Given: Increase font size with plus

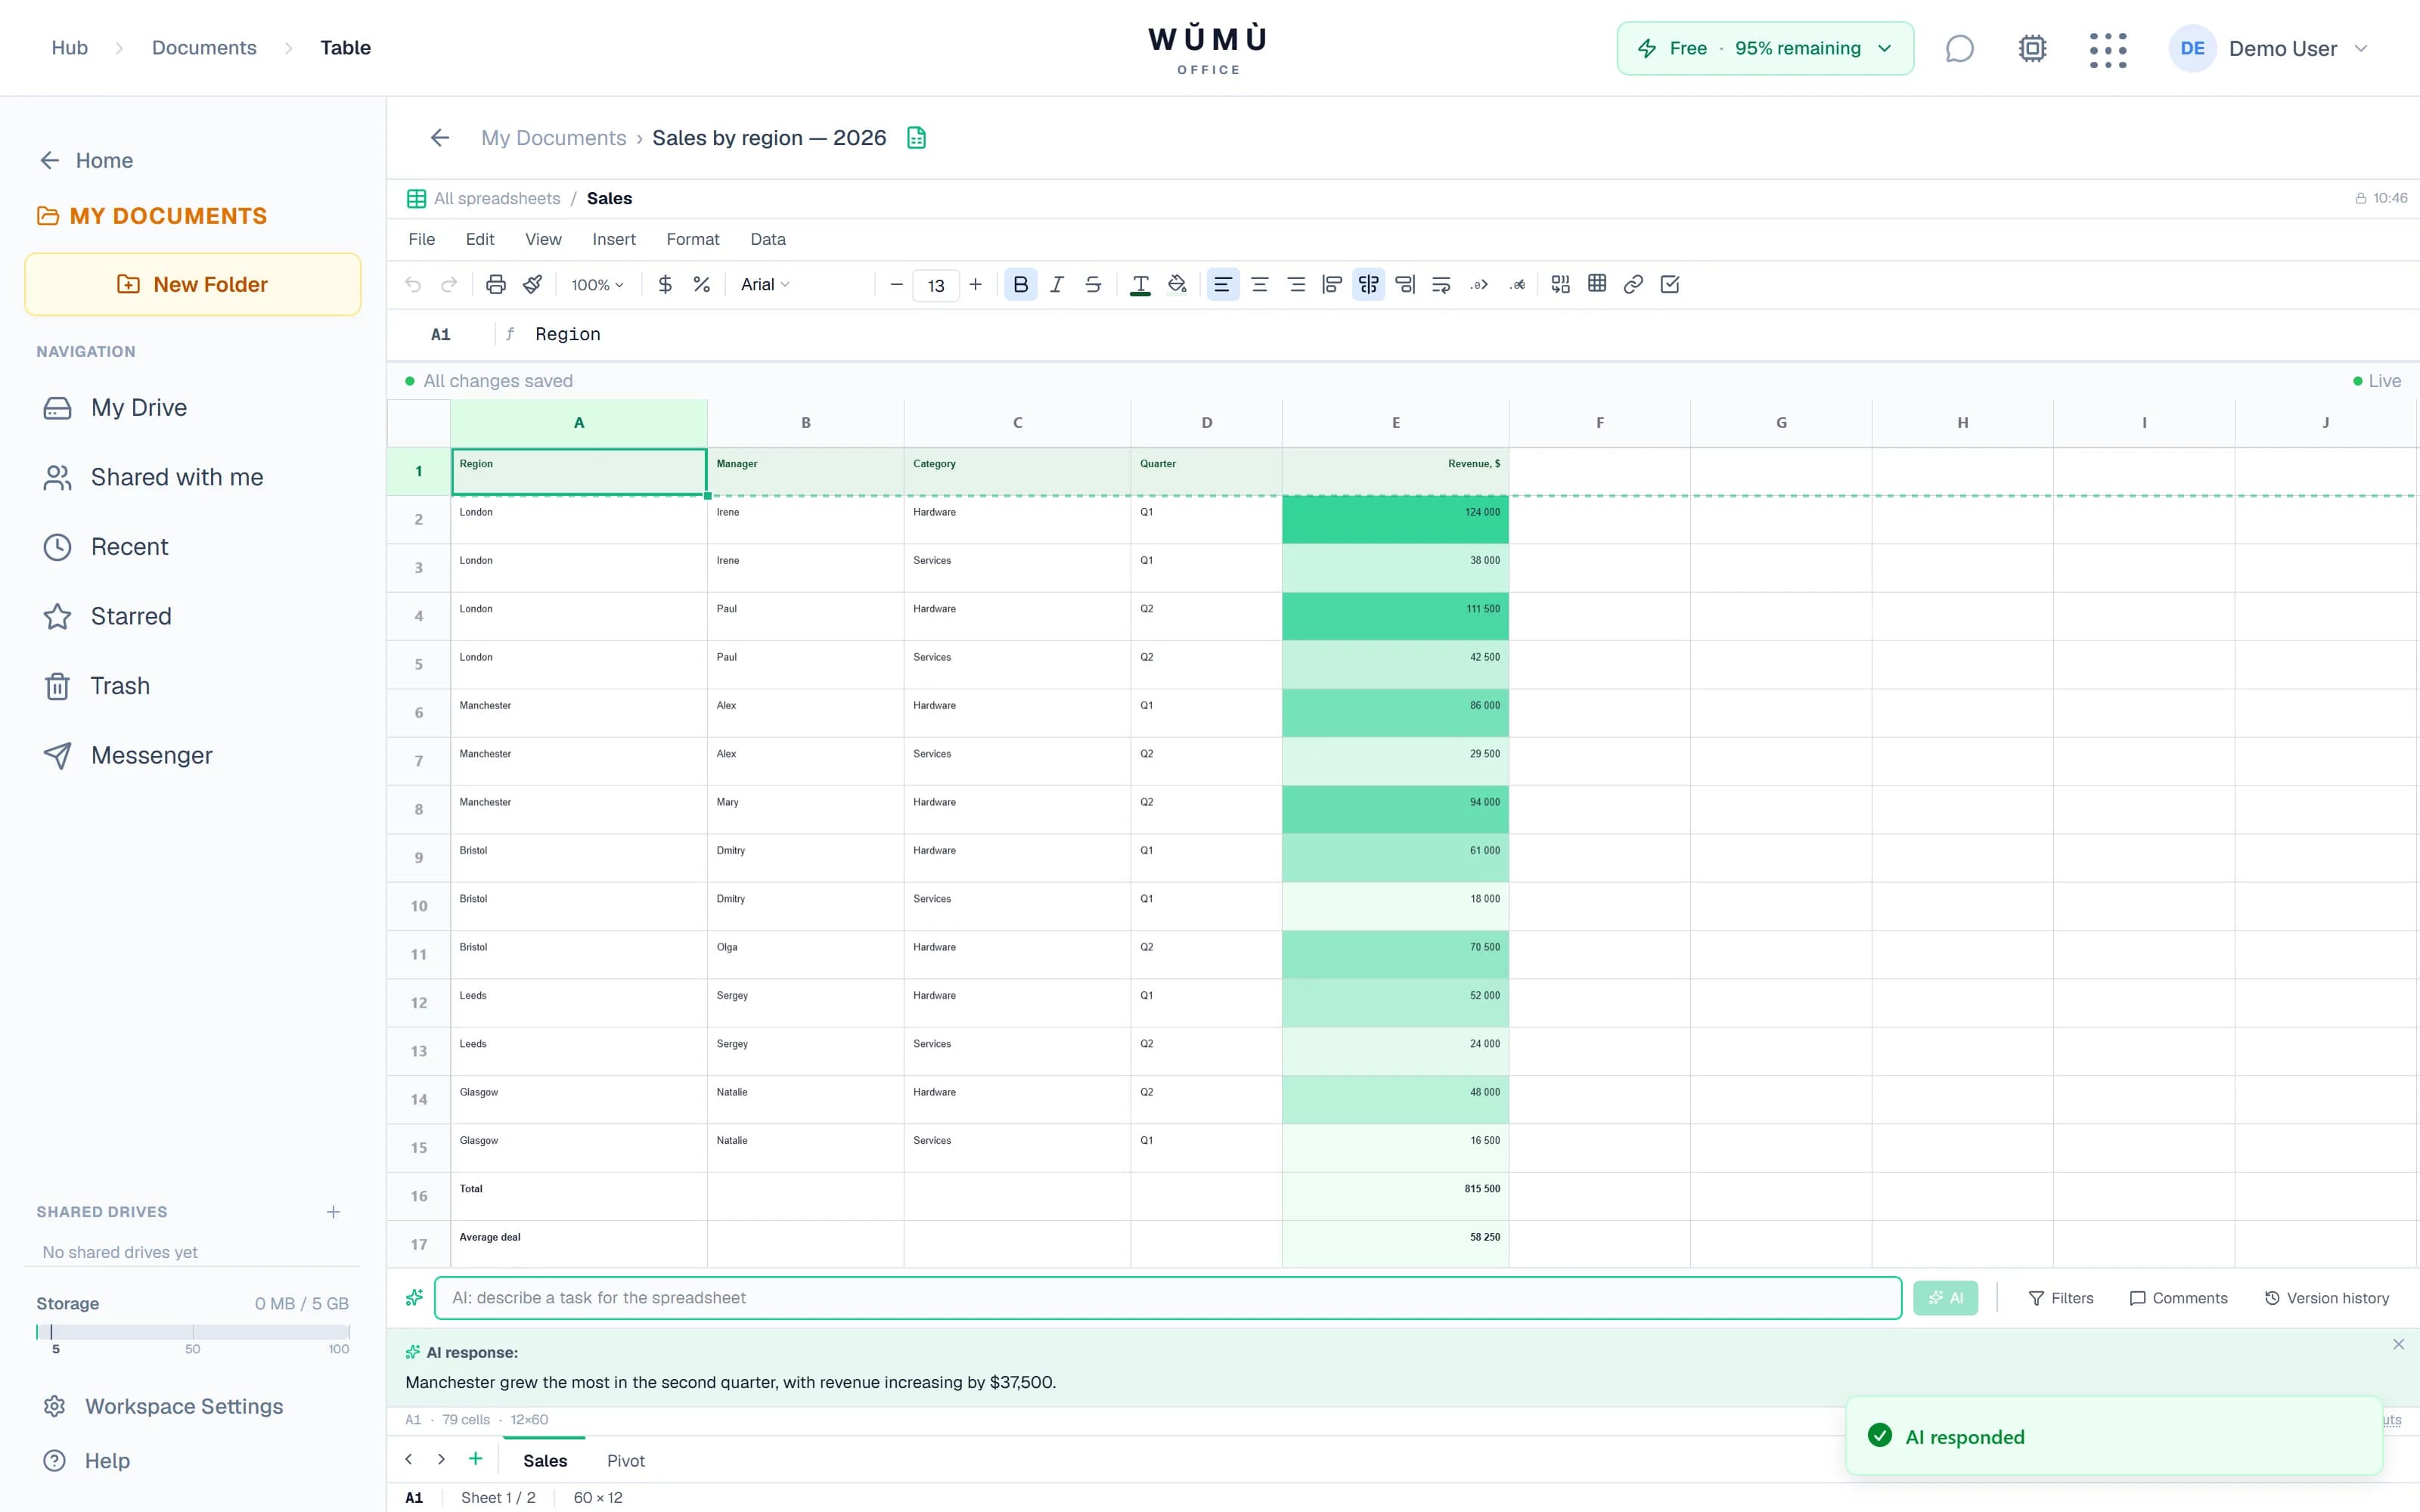Looking at the screenshot, I should tap(976, 285).
